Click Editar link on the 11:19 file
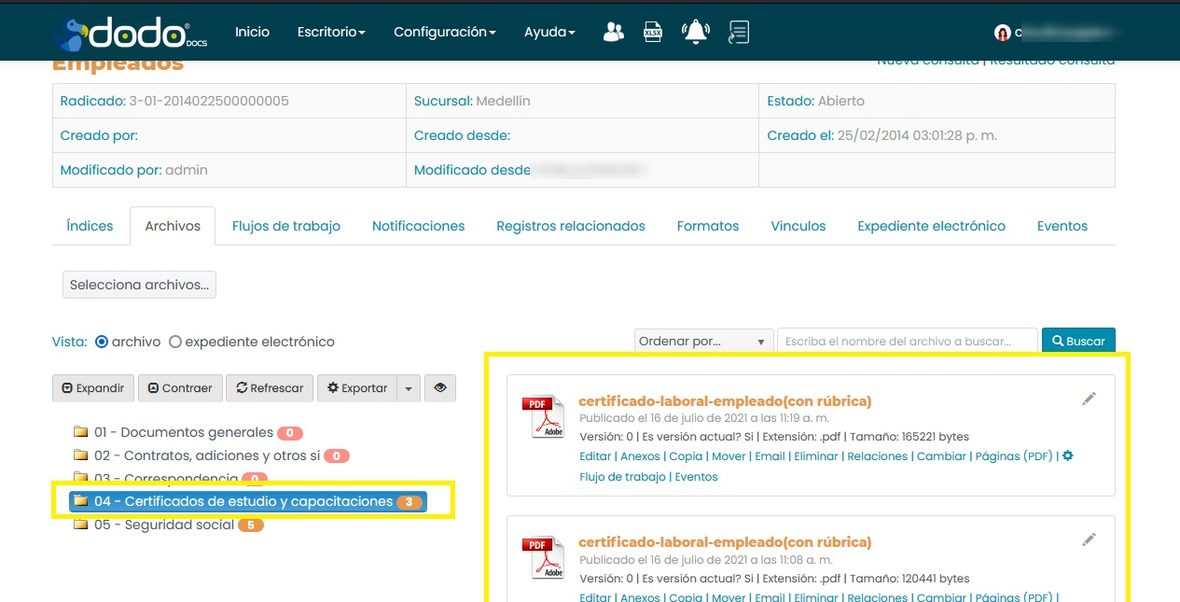The image size is (1180, 602). pyautogui.click(x=595, y=456)
